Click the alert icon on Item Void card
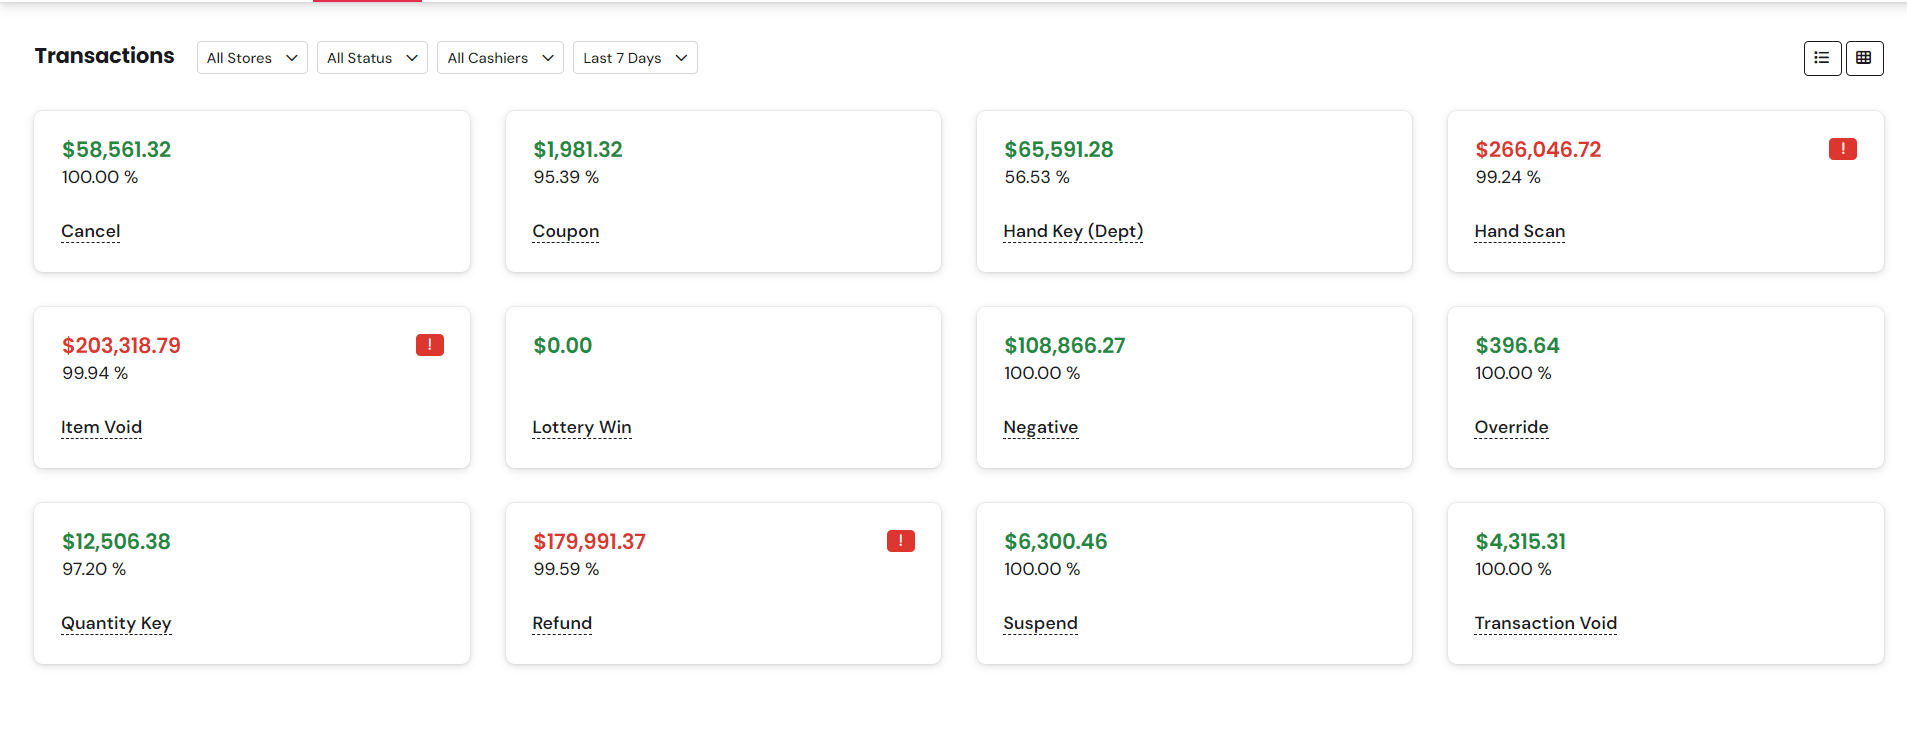Image resolution: width=1907 pixels, height=746 pixels. click(x=429, y=345)
